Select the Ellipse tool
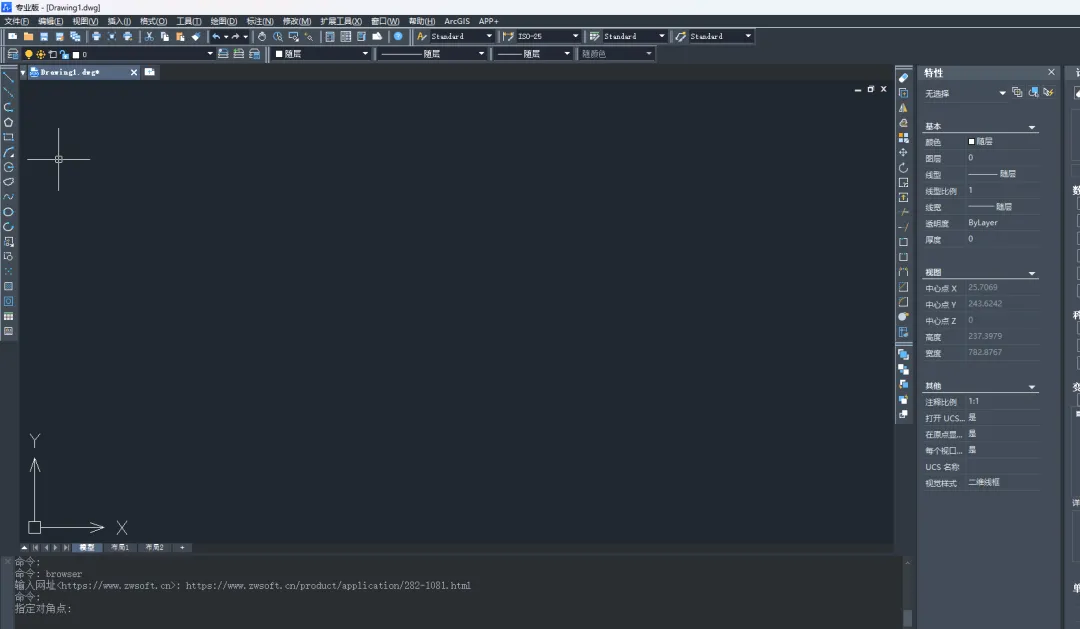 [8, 212]
